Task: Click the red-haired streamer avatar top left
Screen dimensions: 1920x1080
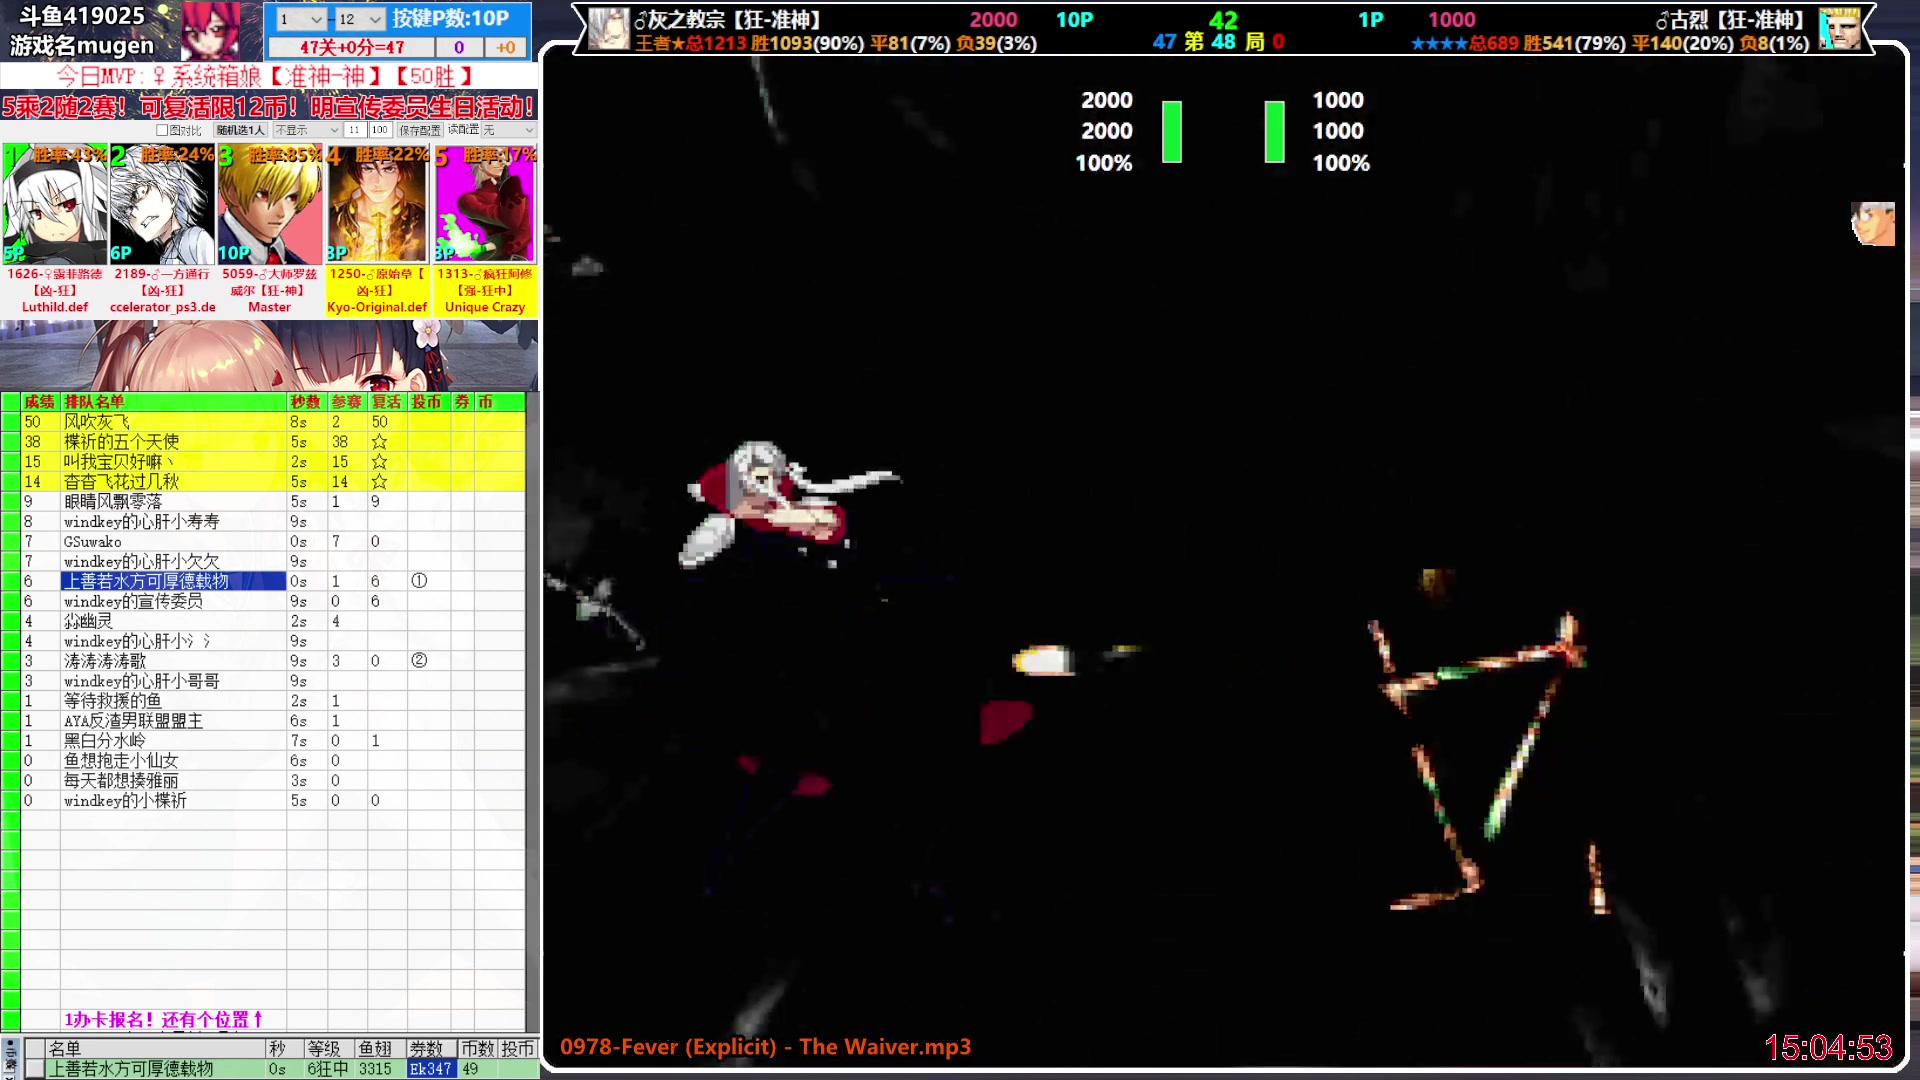Action: [210, 31]
